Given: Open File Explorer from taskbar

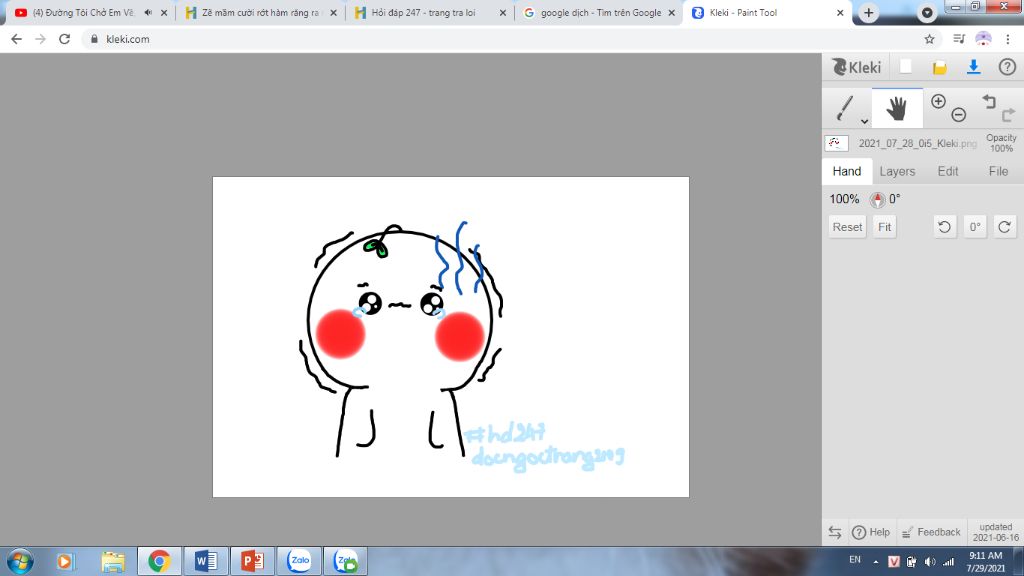Looking at the screenshot, I should point(113,561).
